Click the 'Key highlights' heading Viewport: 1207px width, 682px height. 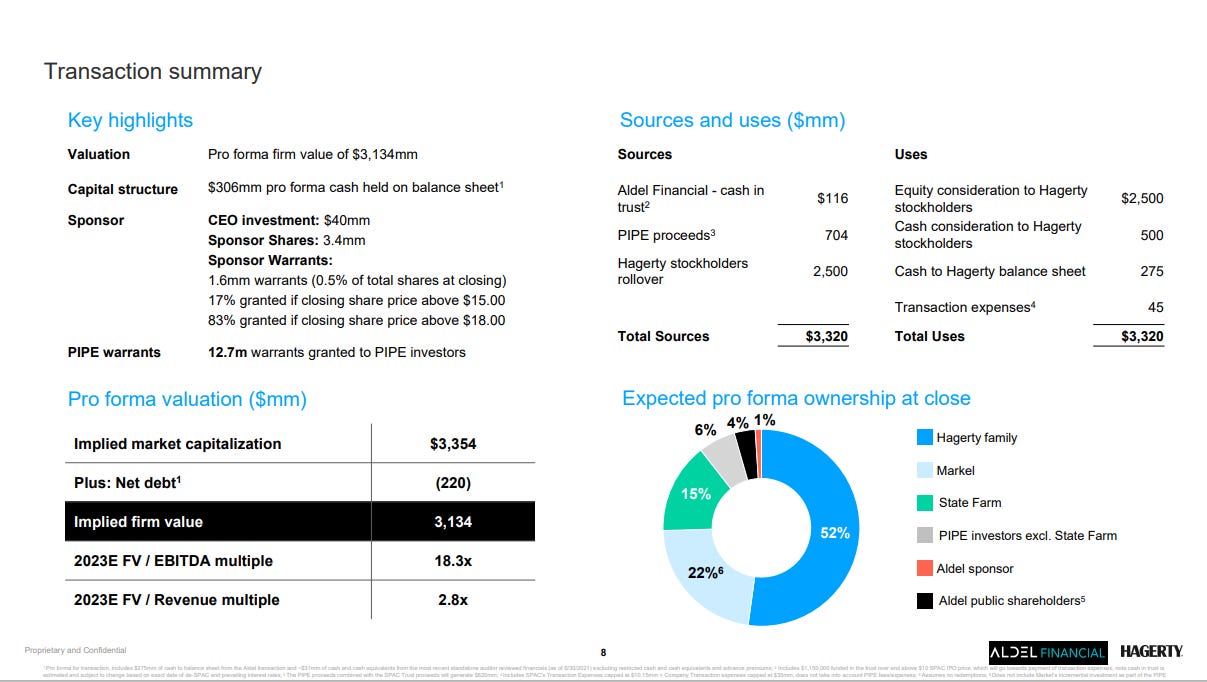(x=130, y=120)
